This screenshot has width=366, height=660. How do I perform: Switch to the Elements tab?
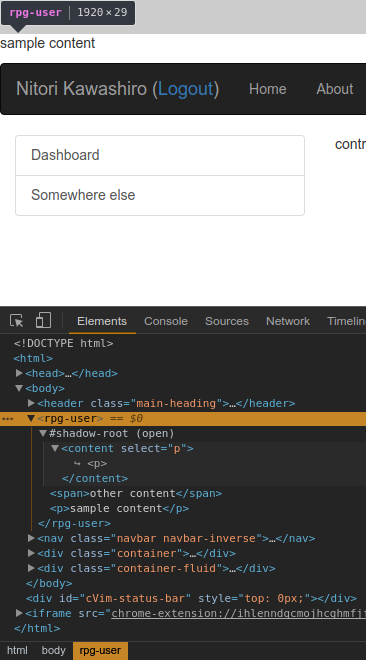click(x=102, y=321)
